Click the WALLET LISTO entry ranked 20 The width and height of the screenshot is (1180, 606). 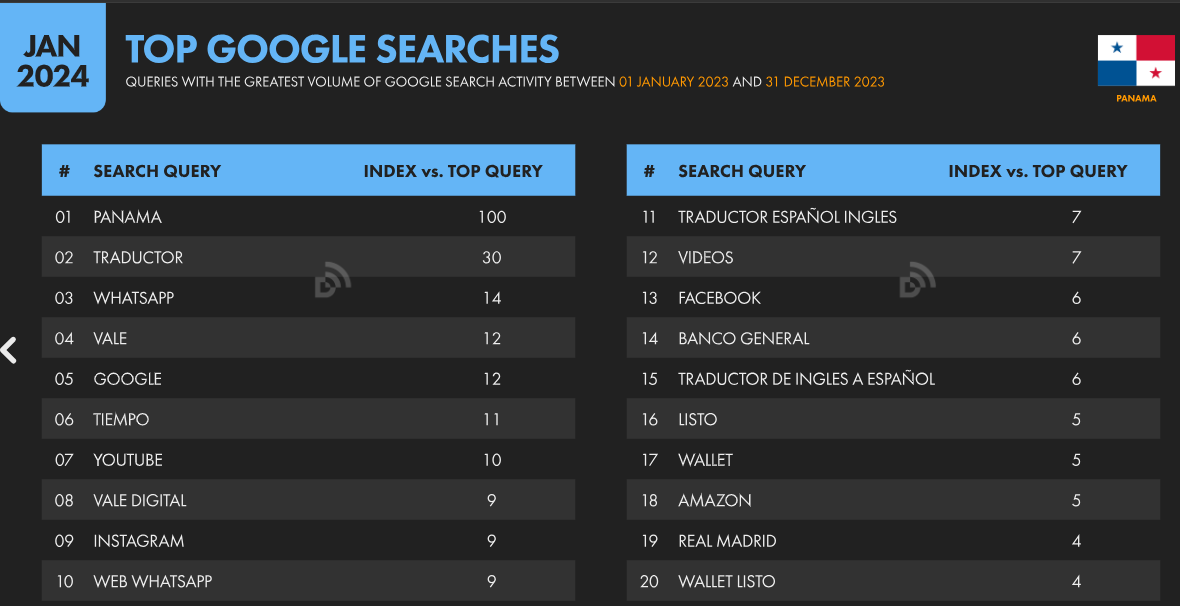click(893, 581)
